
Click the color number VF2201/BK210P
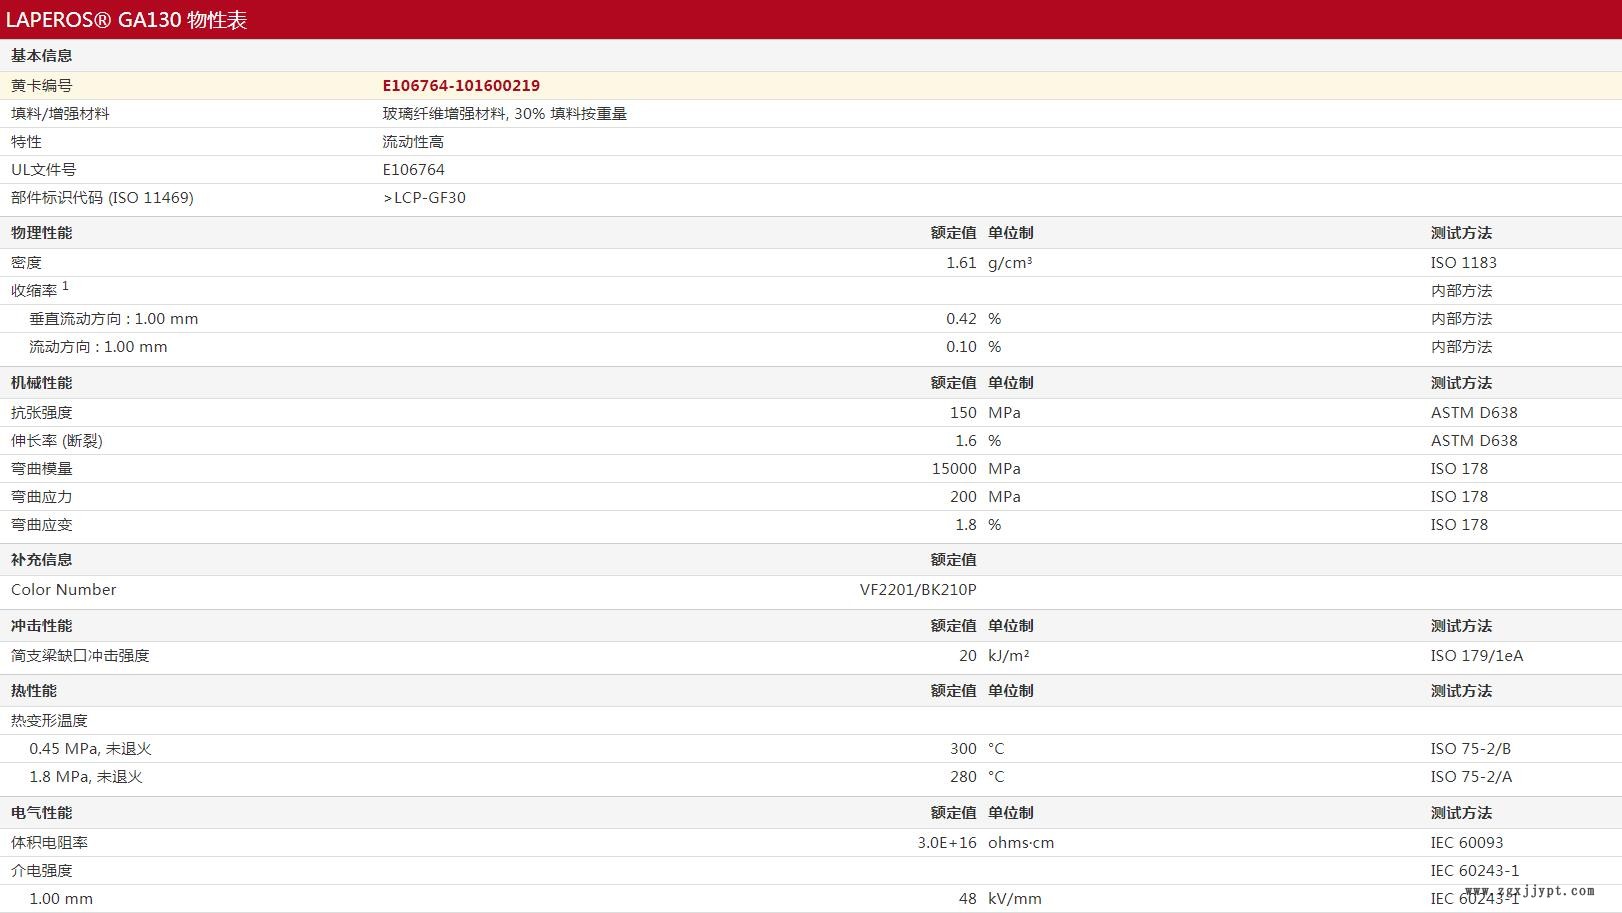(x=917, y=590)
